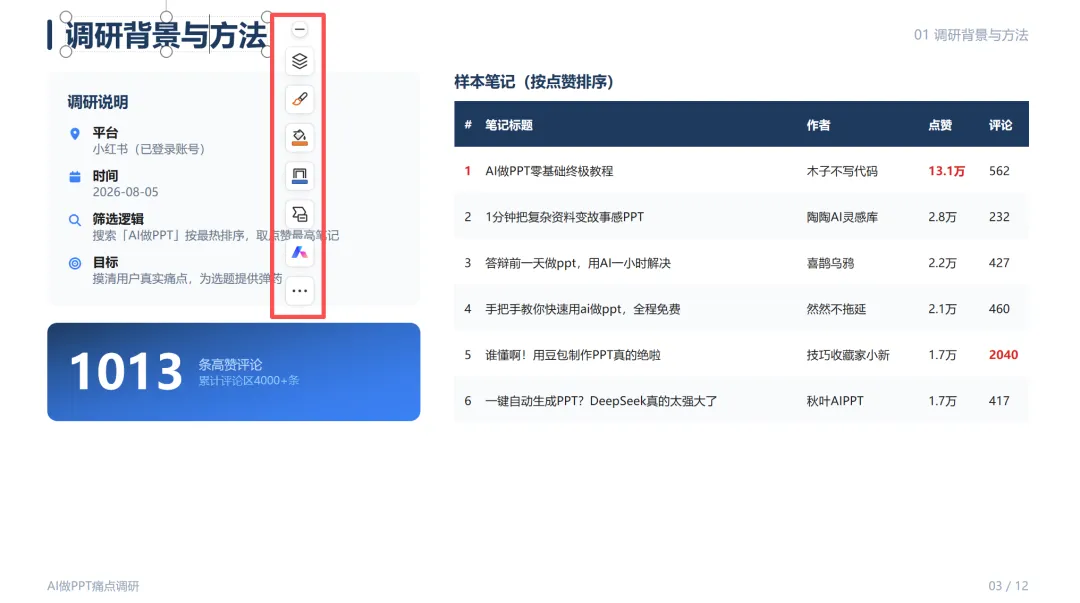Click the author 秋叶AIPPT
The height and width of the screenshot is (603, 1080).
tap(835, 401)
